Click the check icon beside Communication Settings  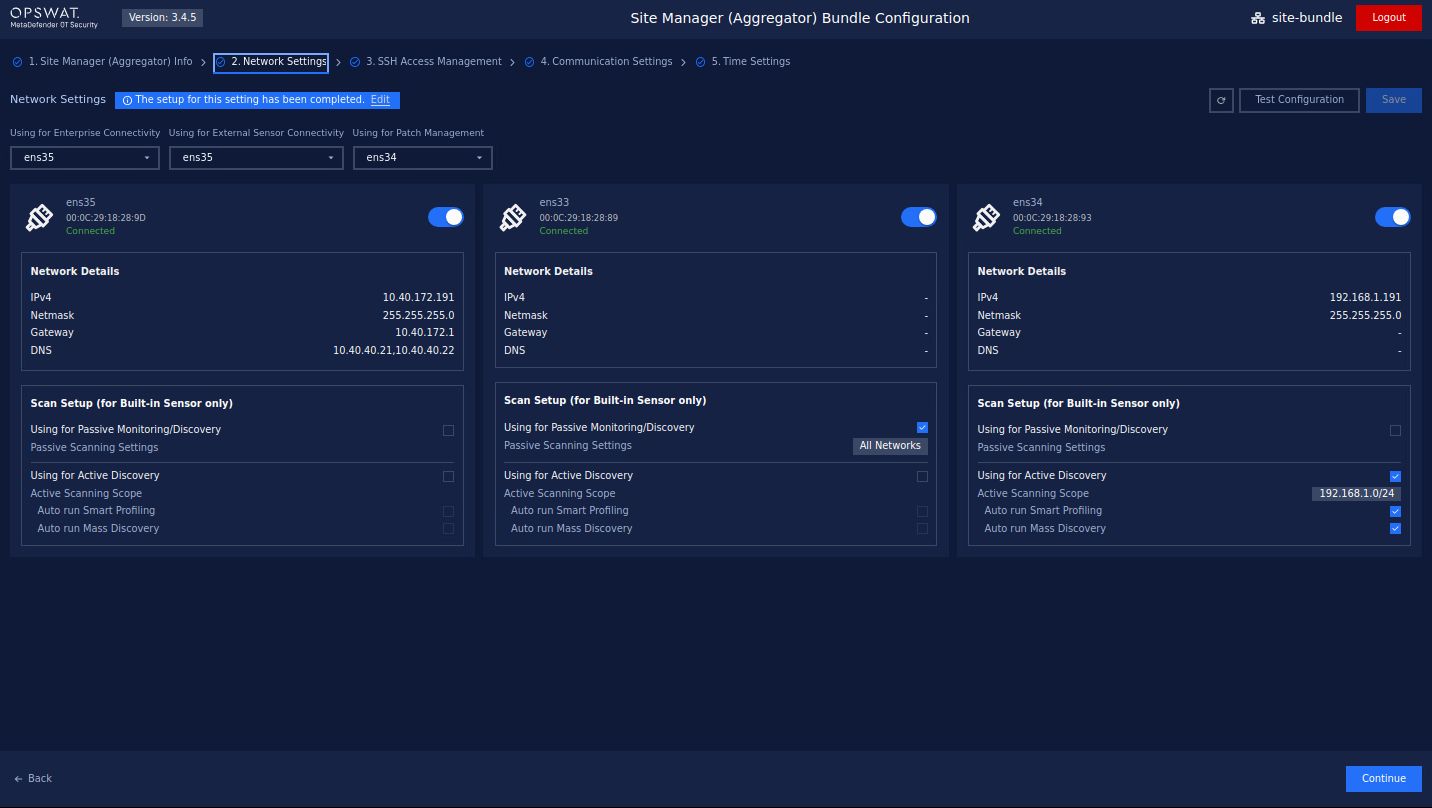(x=530, y=62)
